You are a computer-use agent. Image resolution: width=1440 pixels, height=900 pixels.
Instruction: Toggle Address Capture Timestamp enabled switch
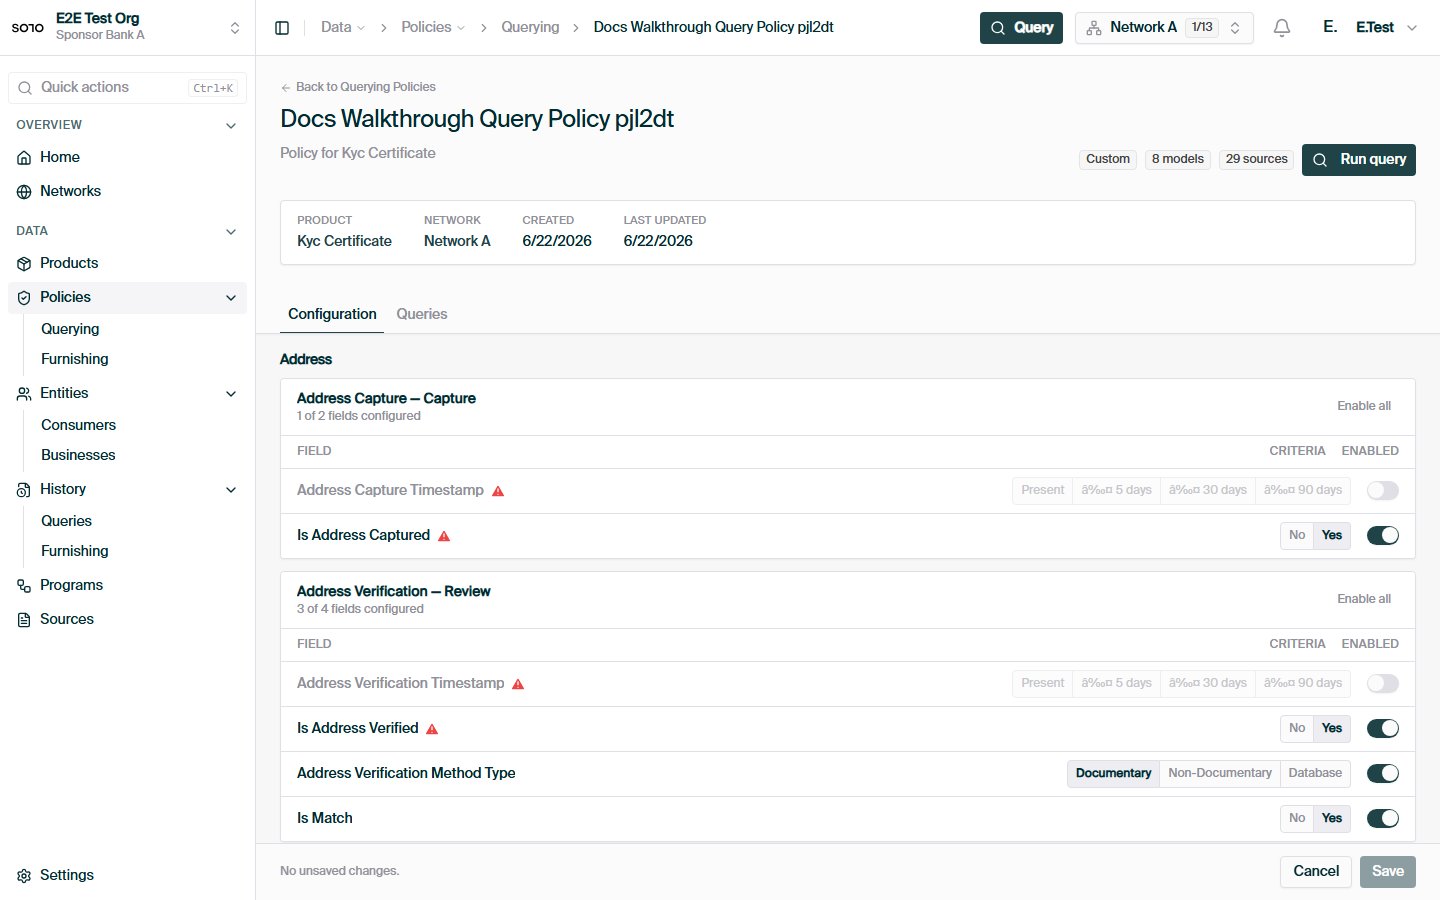point(1383,490)
